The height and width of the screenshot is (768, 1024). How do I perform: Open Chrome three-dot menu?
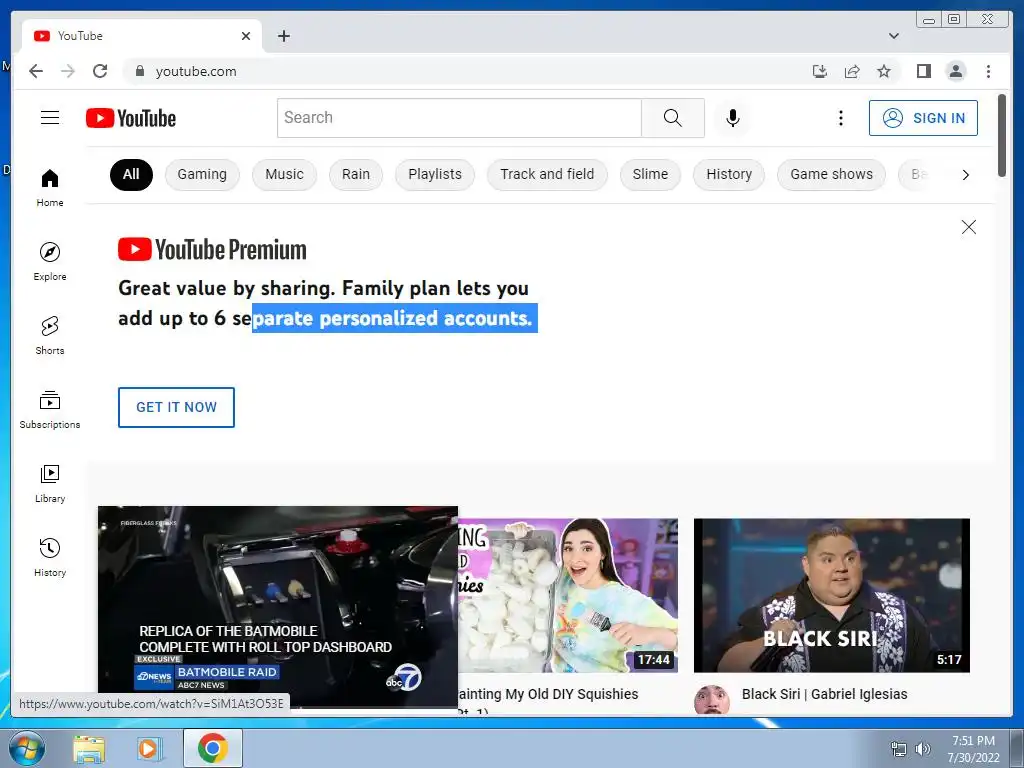click(988, 71)
